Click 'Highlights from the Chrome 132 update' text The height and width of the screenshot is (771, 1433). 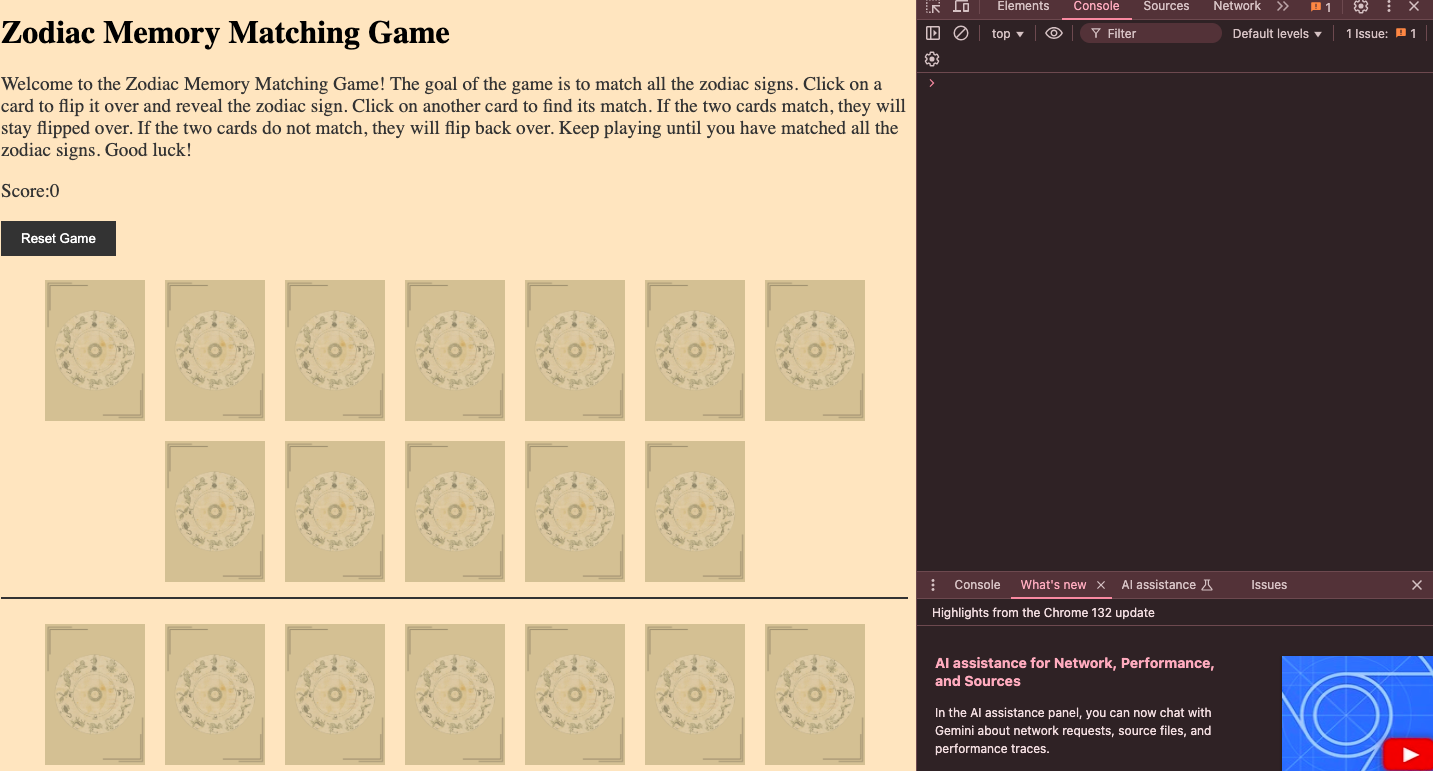[1043, 612]
